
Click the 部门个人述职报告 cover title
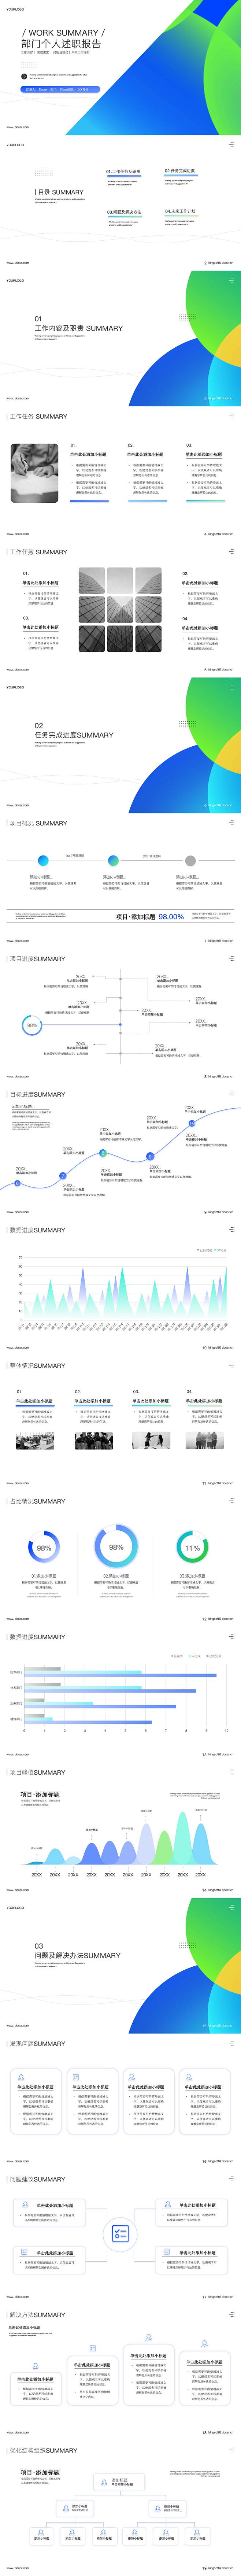pyautogui.click(x=62, y=44)
